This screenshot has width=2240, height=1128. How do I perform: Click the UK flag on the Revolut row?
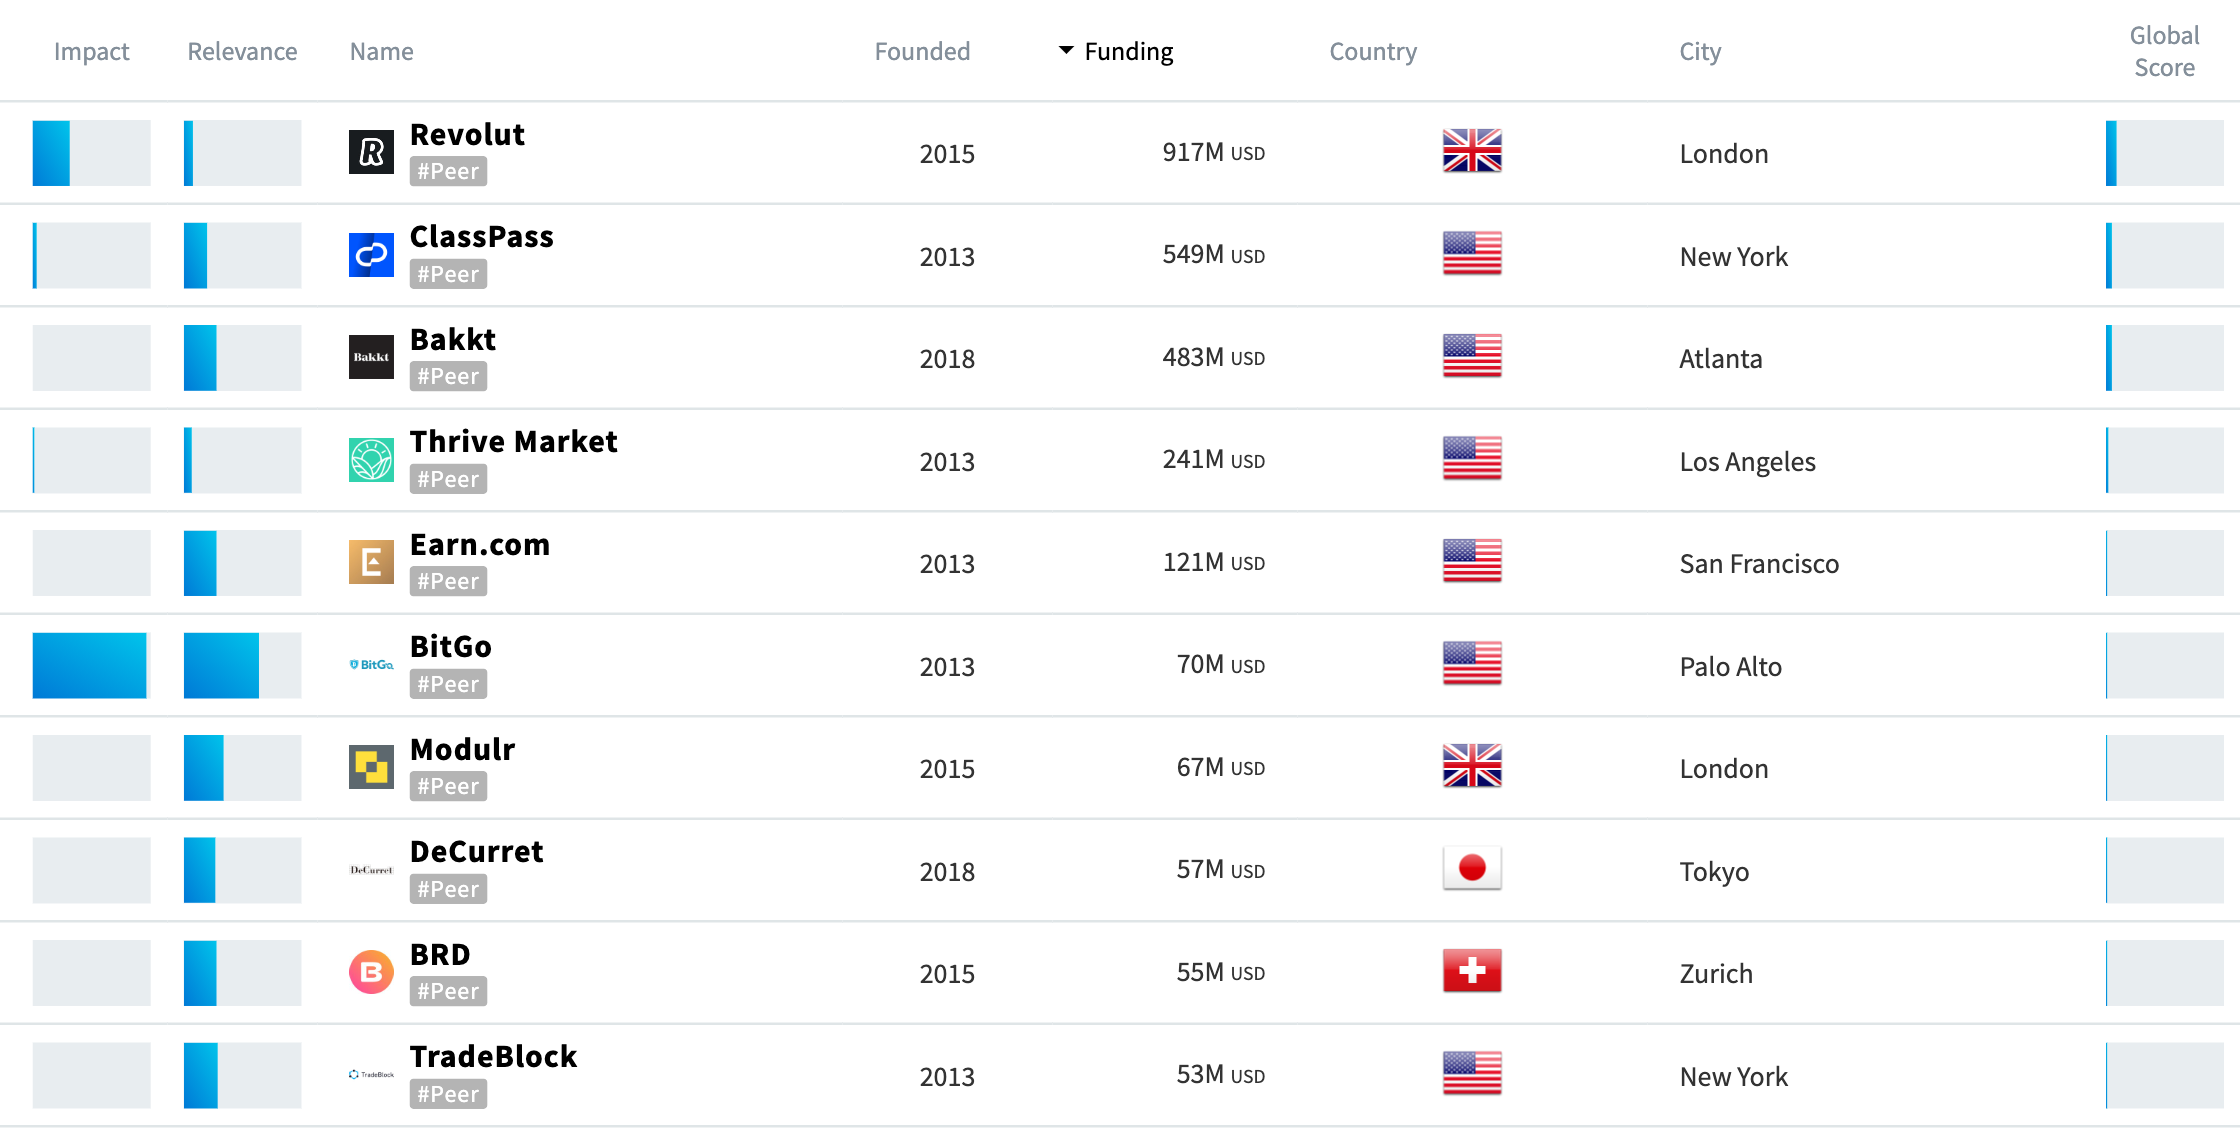coord(1471,153)
